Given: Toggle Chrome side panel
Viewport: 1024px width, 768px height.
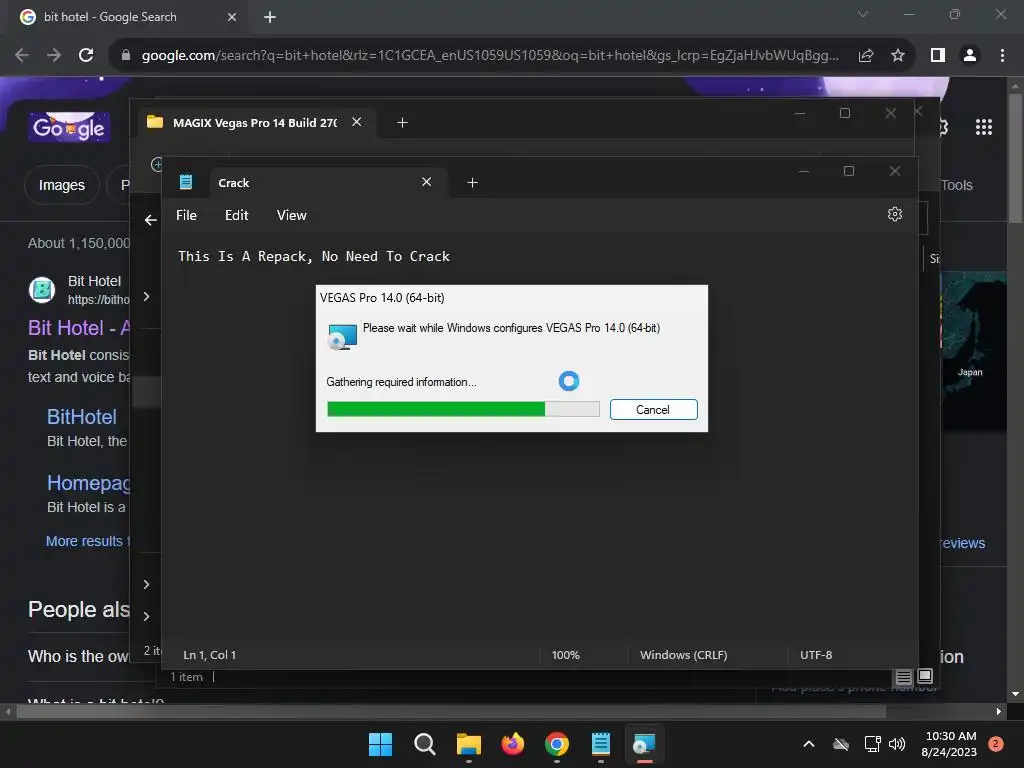Looking at the screenshot, I should tap(938, 56).
